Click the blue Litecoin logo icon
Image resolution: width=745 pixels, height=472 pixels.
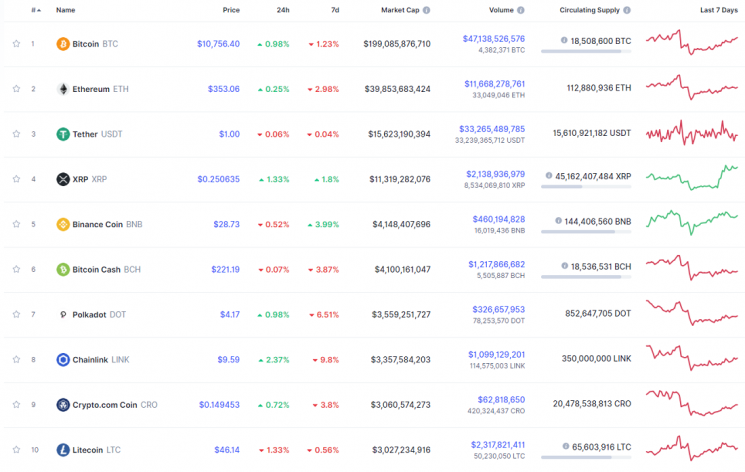[x=63, y=450]
